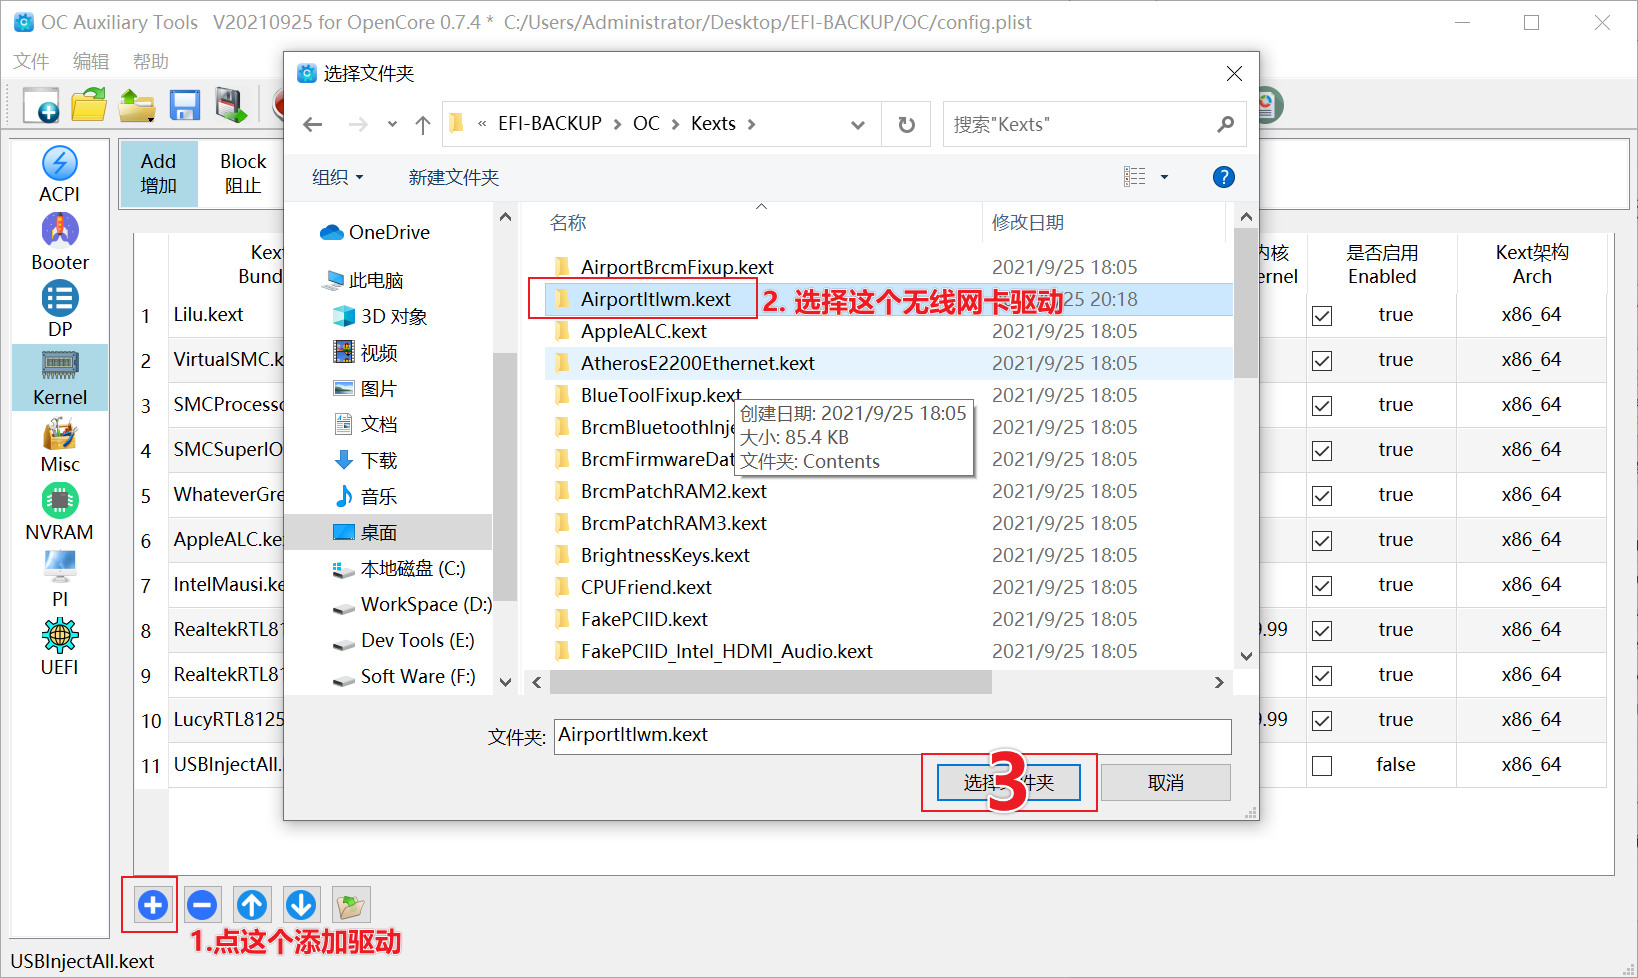Image resolution: width=1638 pixels, height=978 pixels.
Task: Click the nav tree vertical scrollbar
Action: click(505, 476)
